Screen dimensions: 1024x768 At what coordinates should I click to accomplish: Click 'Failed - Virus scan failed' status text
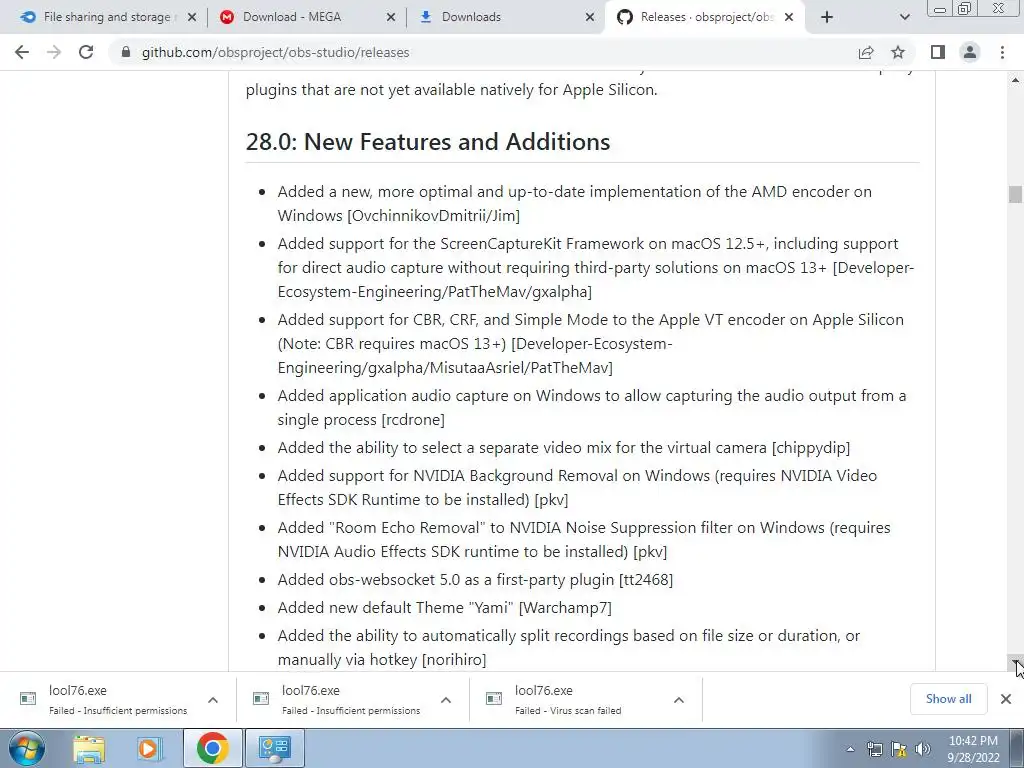[x=568, y=711]
